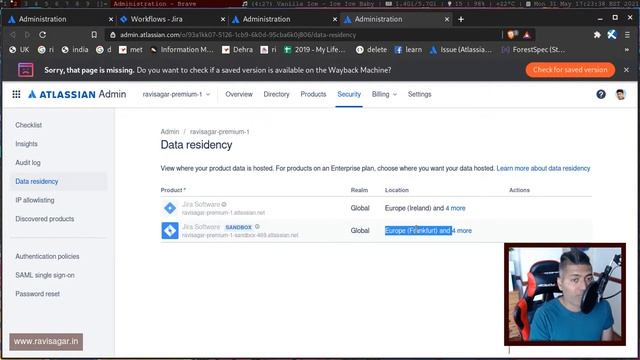Click the ravisagar-premium-1 breadcrumb link
This screenshot has height=360, width=640.
220,131
